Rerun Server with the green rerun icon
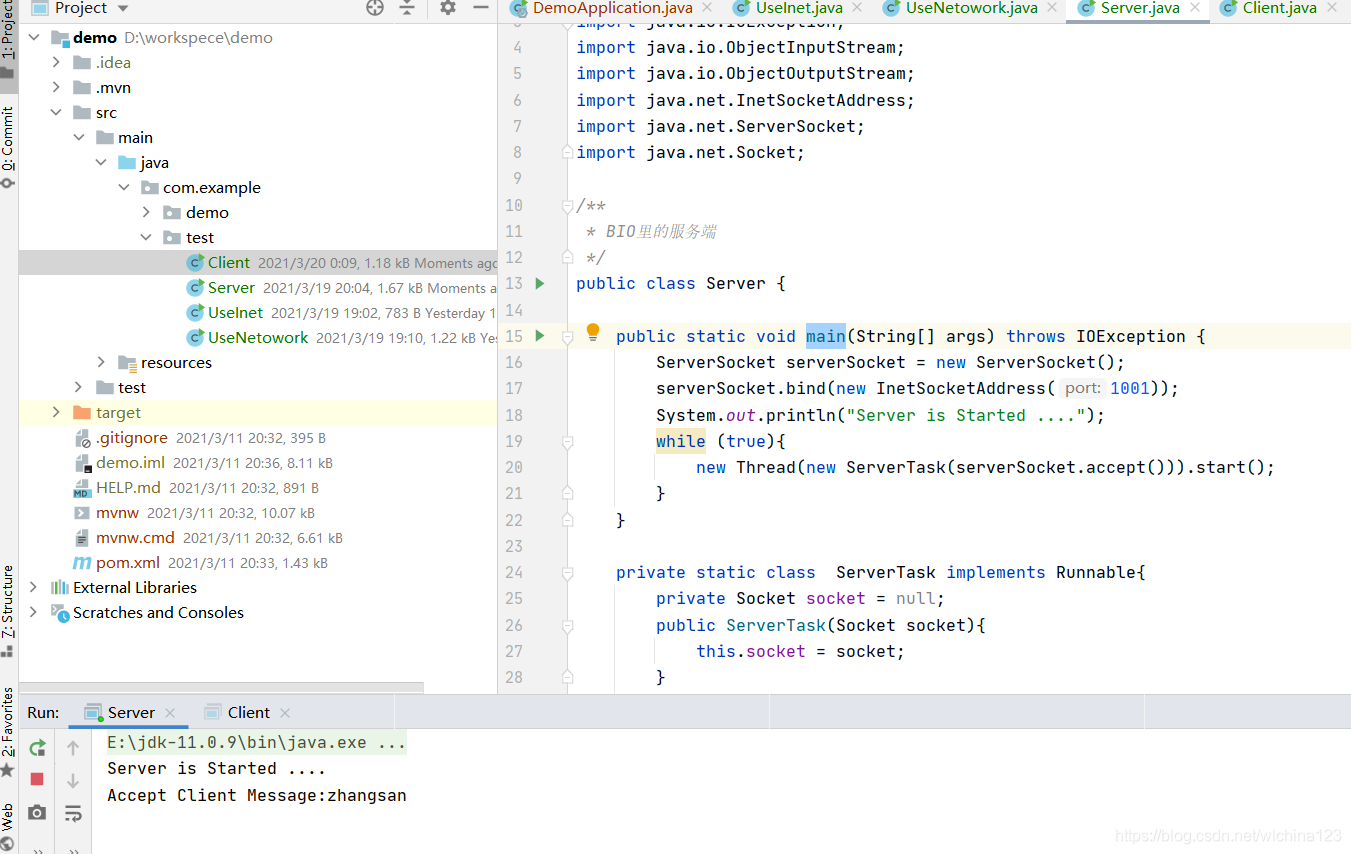The image size is (1351, 854). [37, 748]
